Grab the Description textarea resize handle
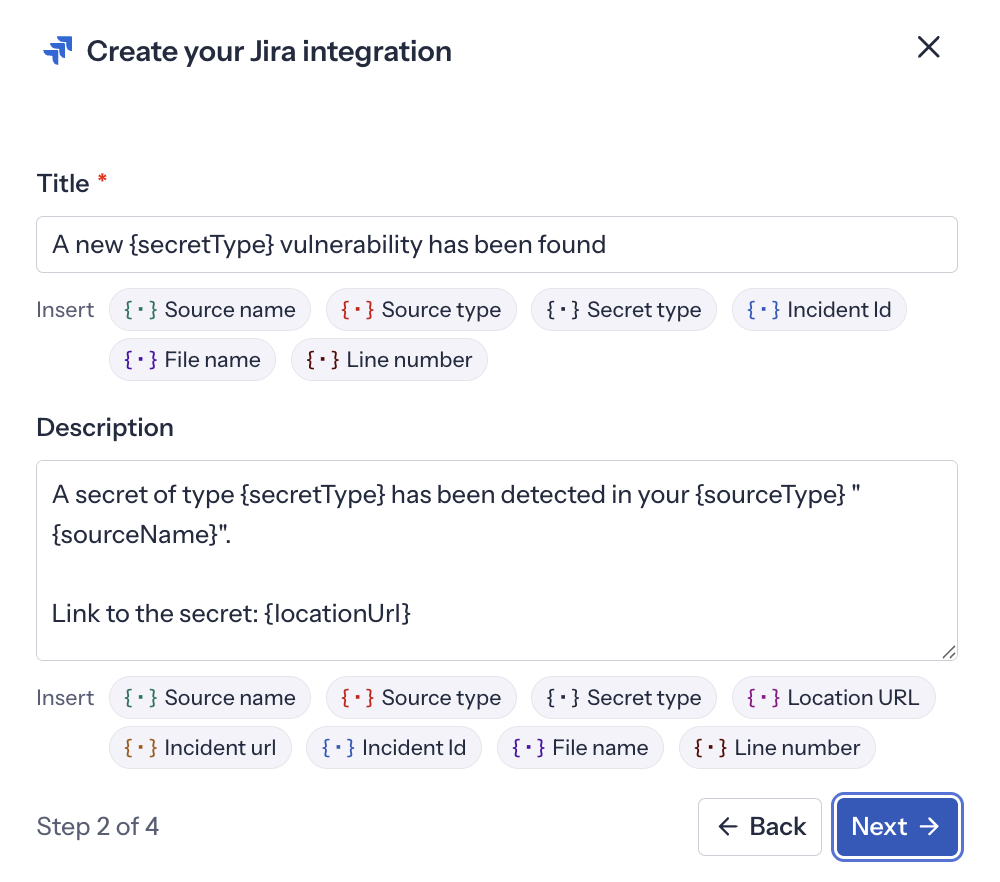Screen dimensions: 1000x882 click(x=948, y=651)
